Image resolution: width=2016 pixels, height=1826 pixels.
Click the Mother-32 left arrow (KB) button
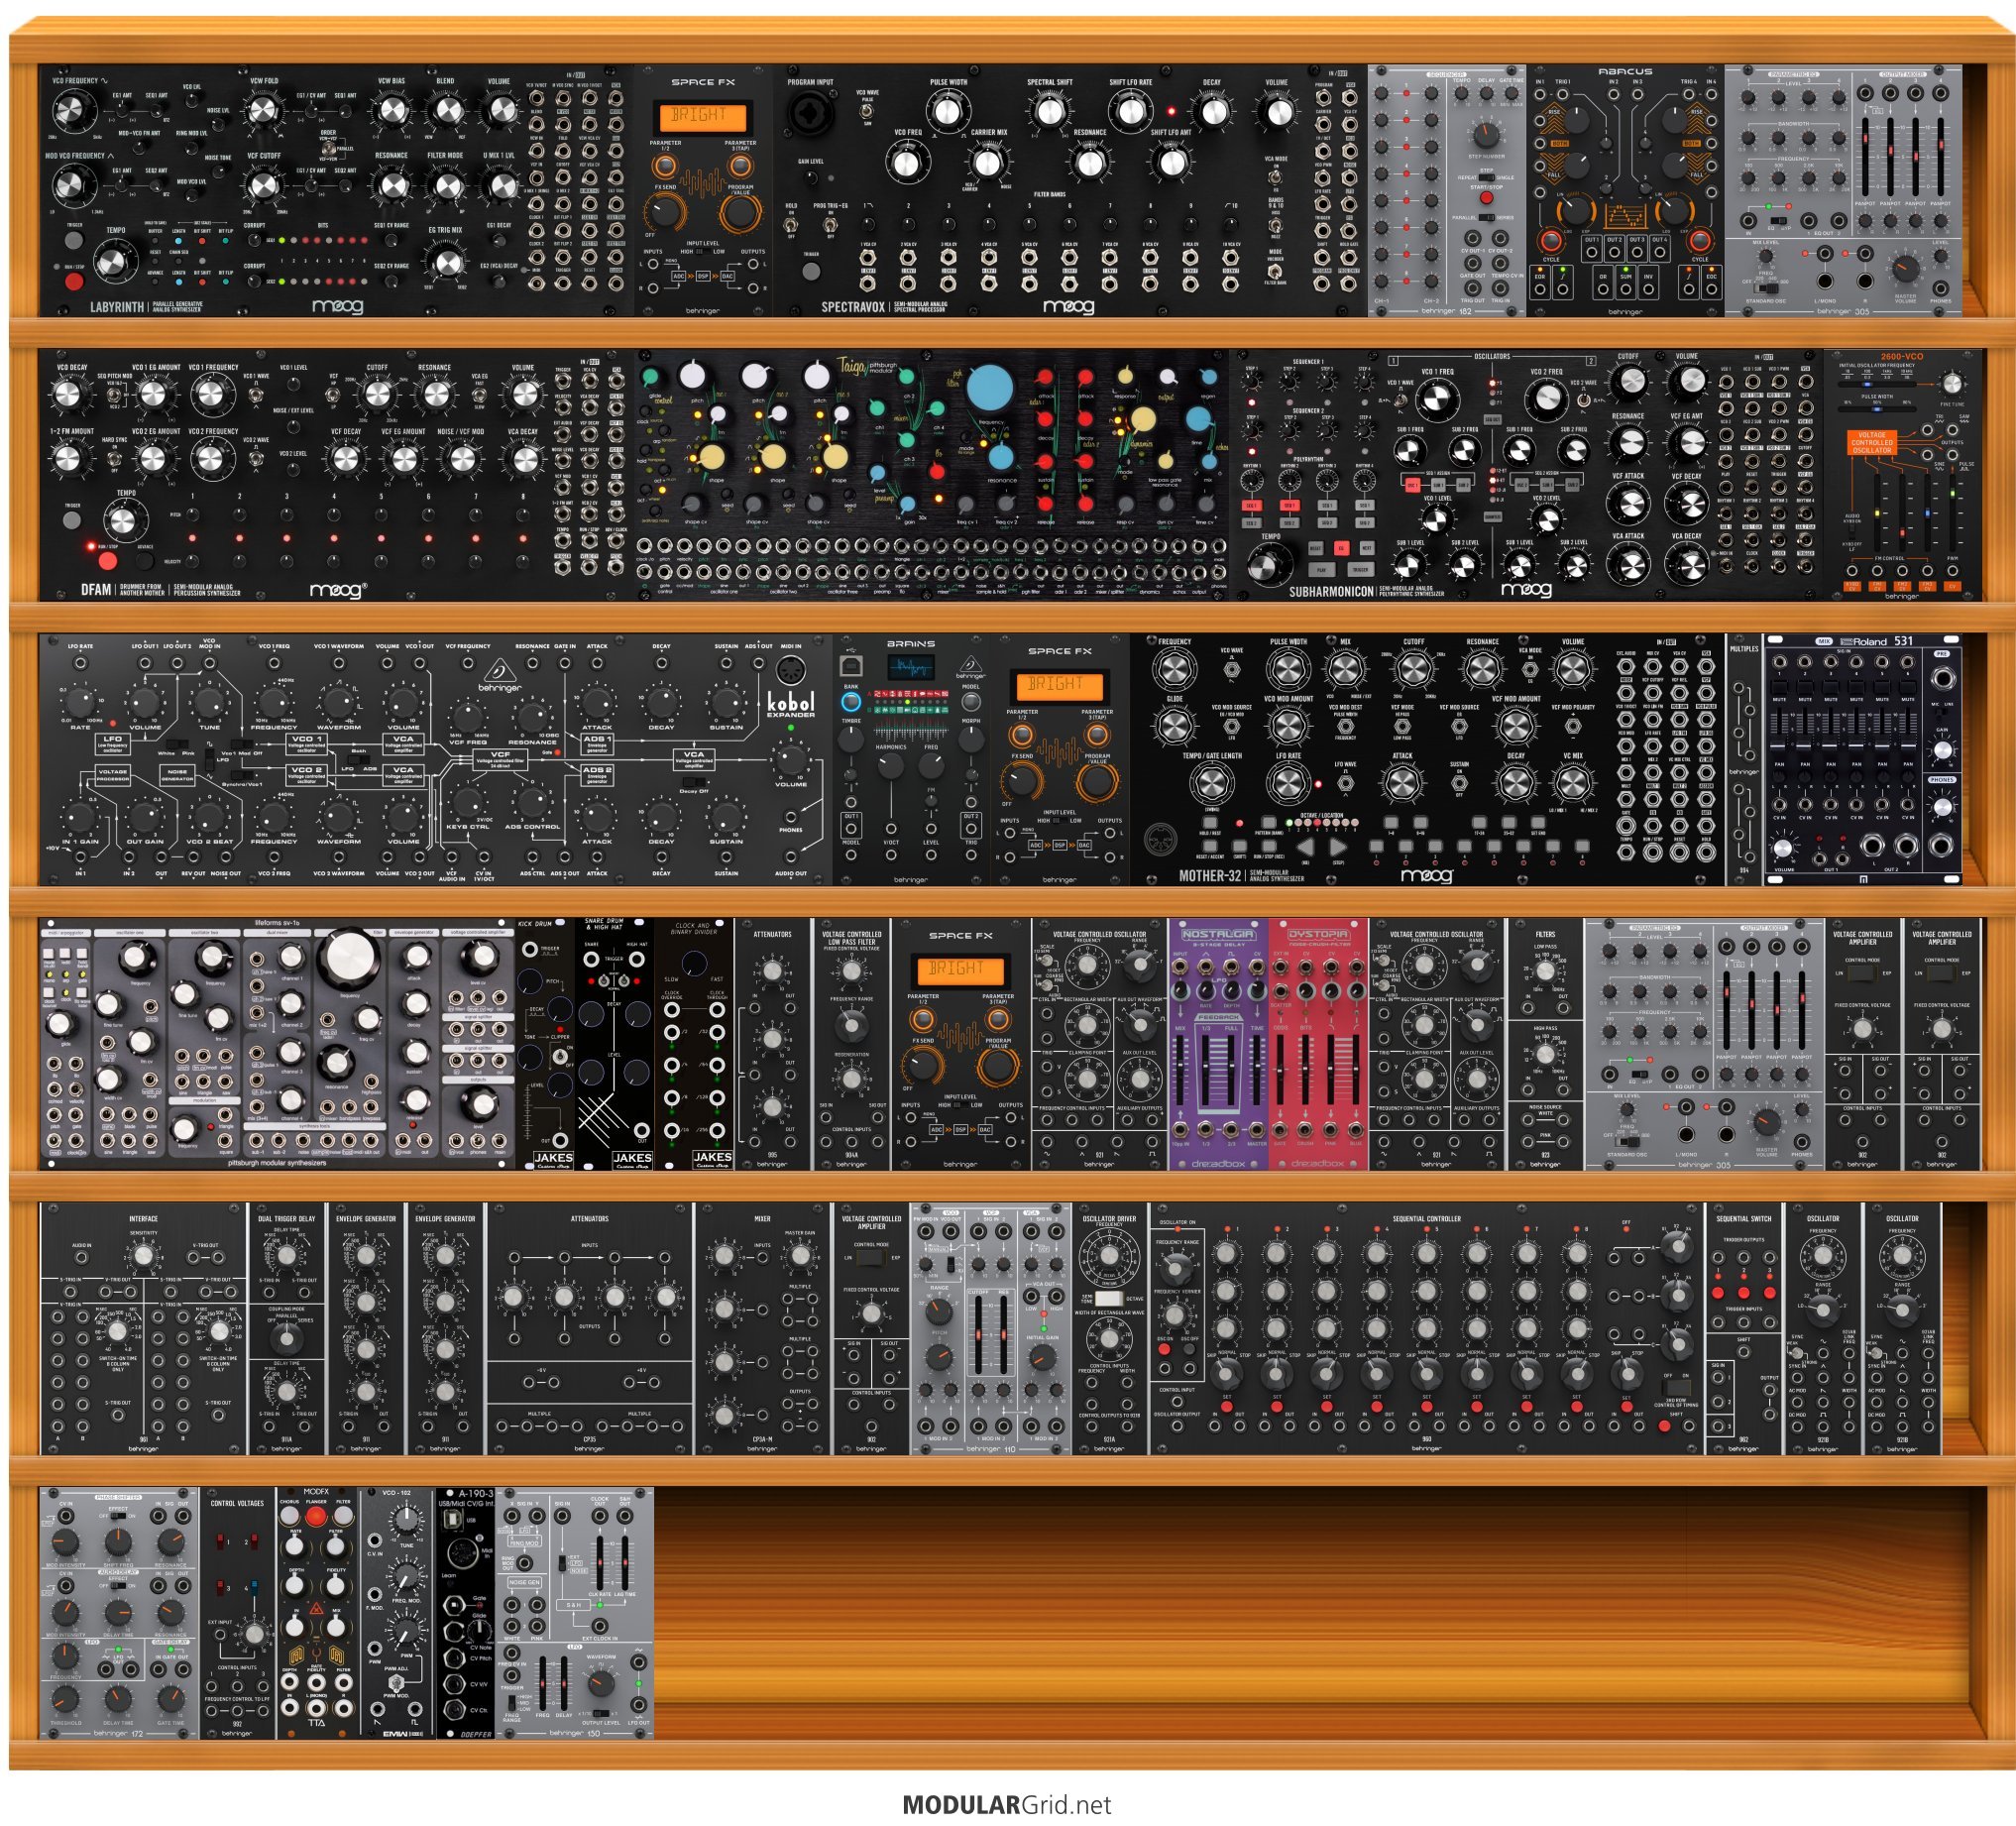pyautogui.click(x=1306, y=847)
